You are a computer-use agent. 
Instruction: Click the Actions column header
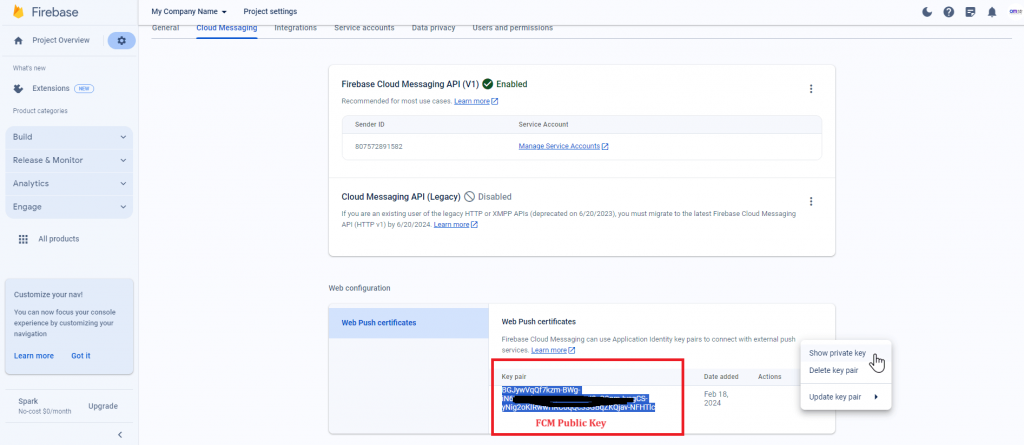coord(769,377)
